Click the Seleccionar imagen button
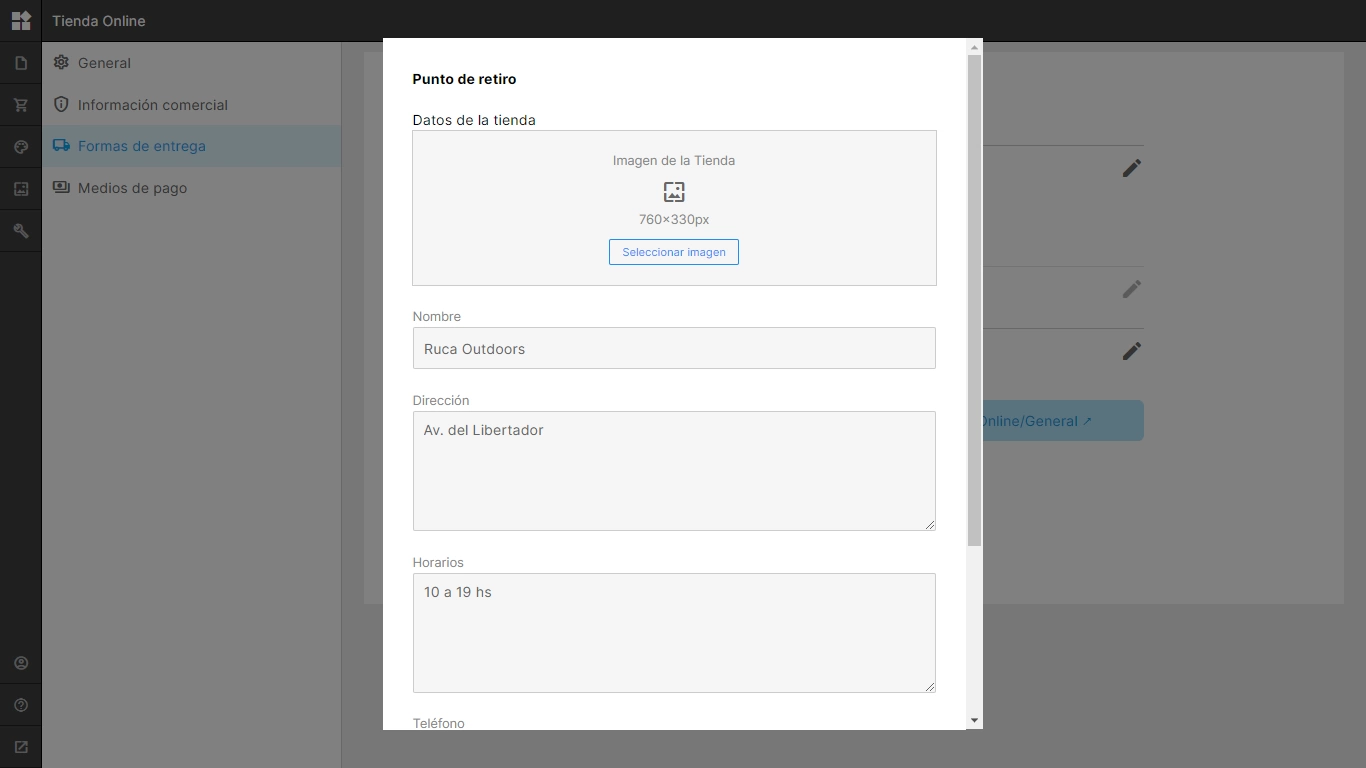 pos(674,252)
